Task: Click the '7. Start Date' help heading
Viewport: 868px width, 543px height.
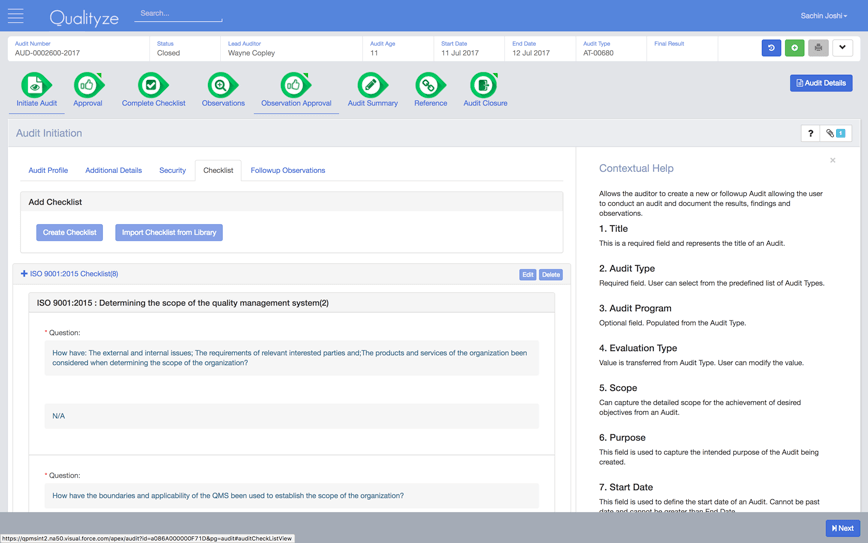Action: pos(626,487)
